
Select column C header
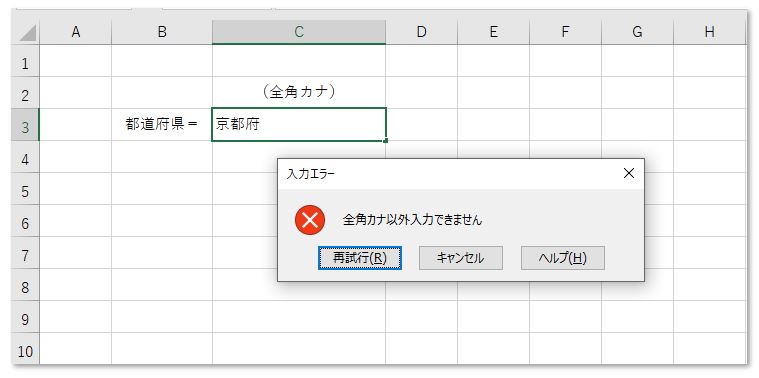299,32
